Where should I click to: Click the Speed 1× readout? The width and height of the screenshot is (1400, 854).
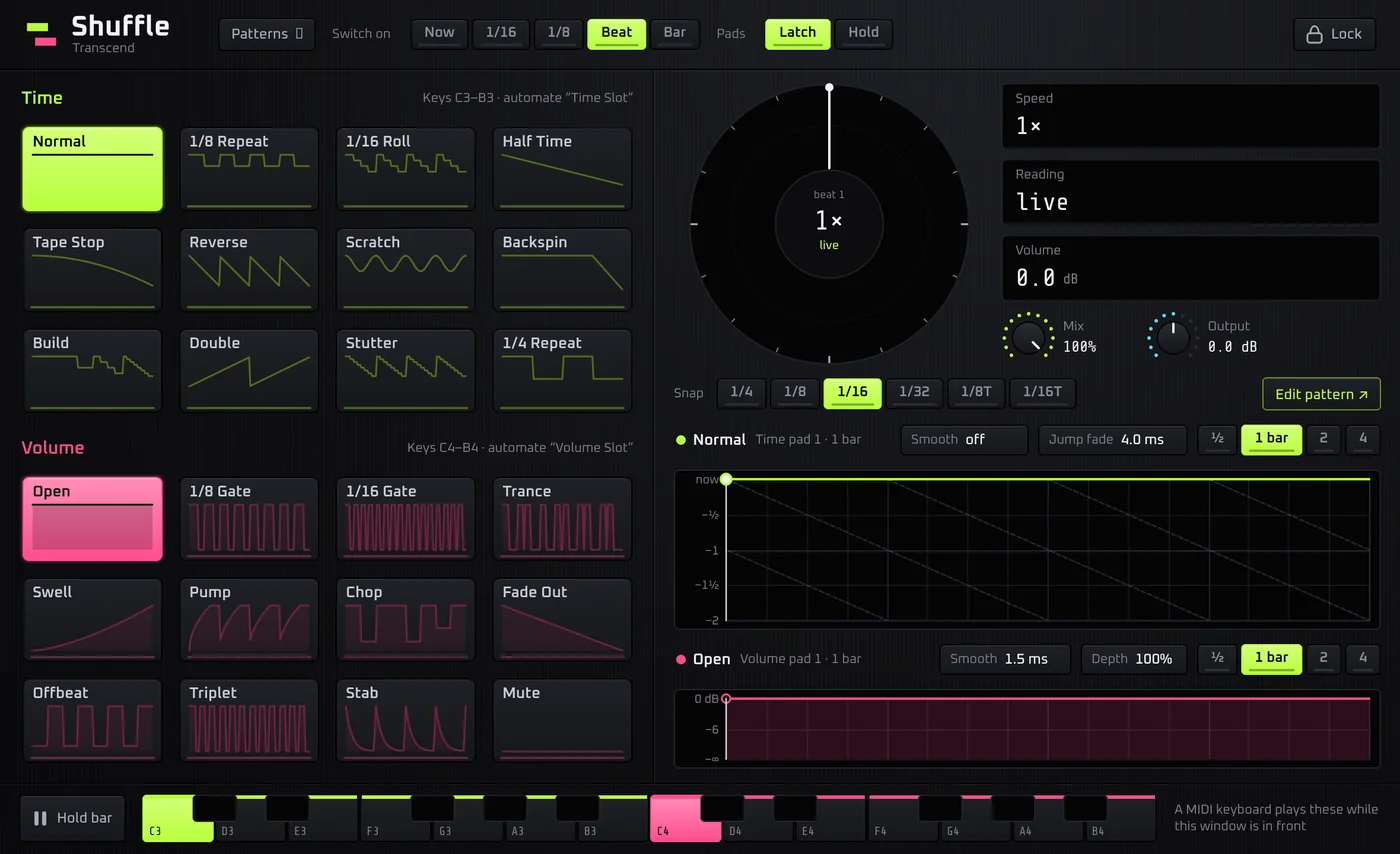pos(1191,116)
